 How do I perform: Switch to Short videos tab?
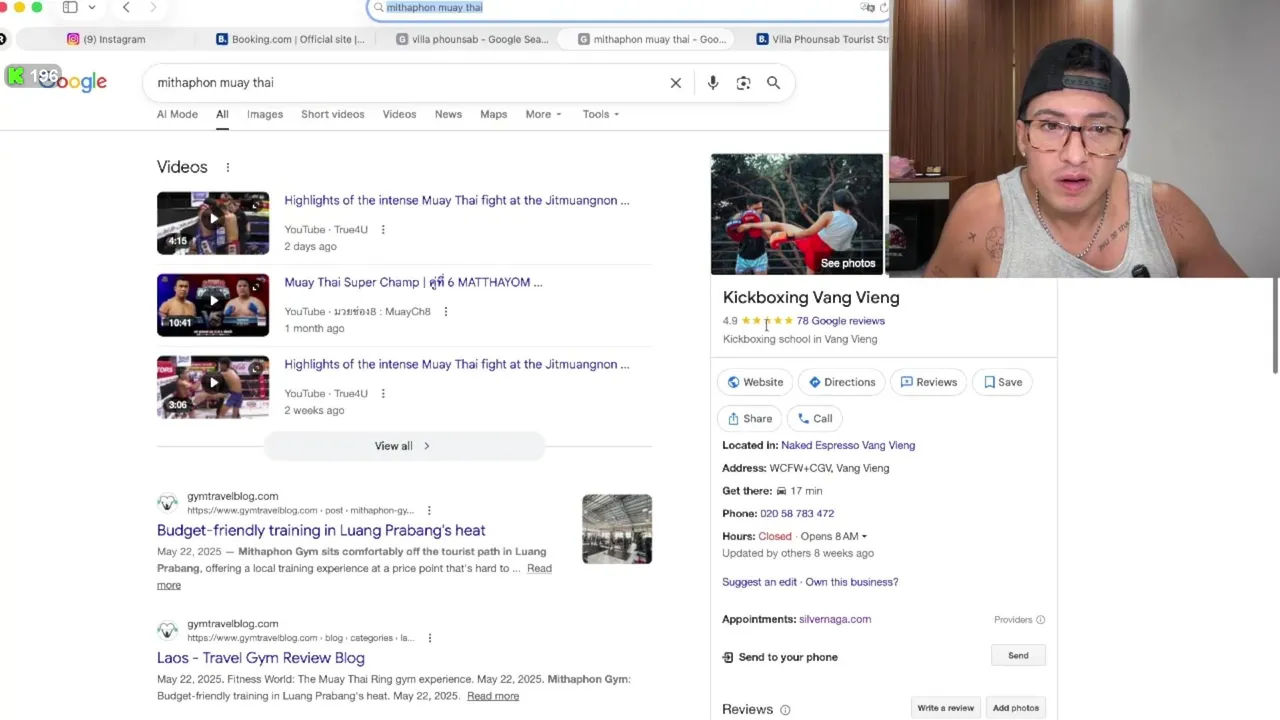pyautogui.click(x=333, y=114)
